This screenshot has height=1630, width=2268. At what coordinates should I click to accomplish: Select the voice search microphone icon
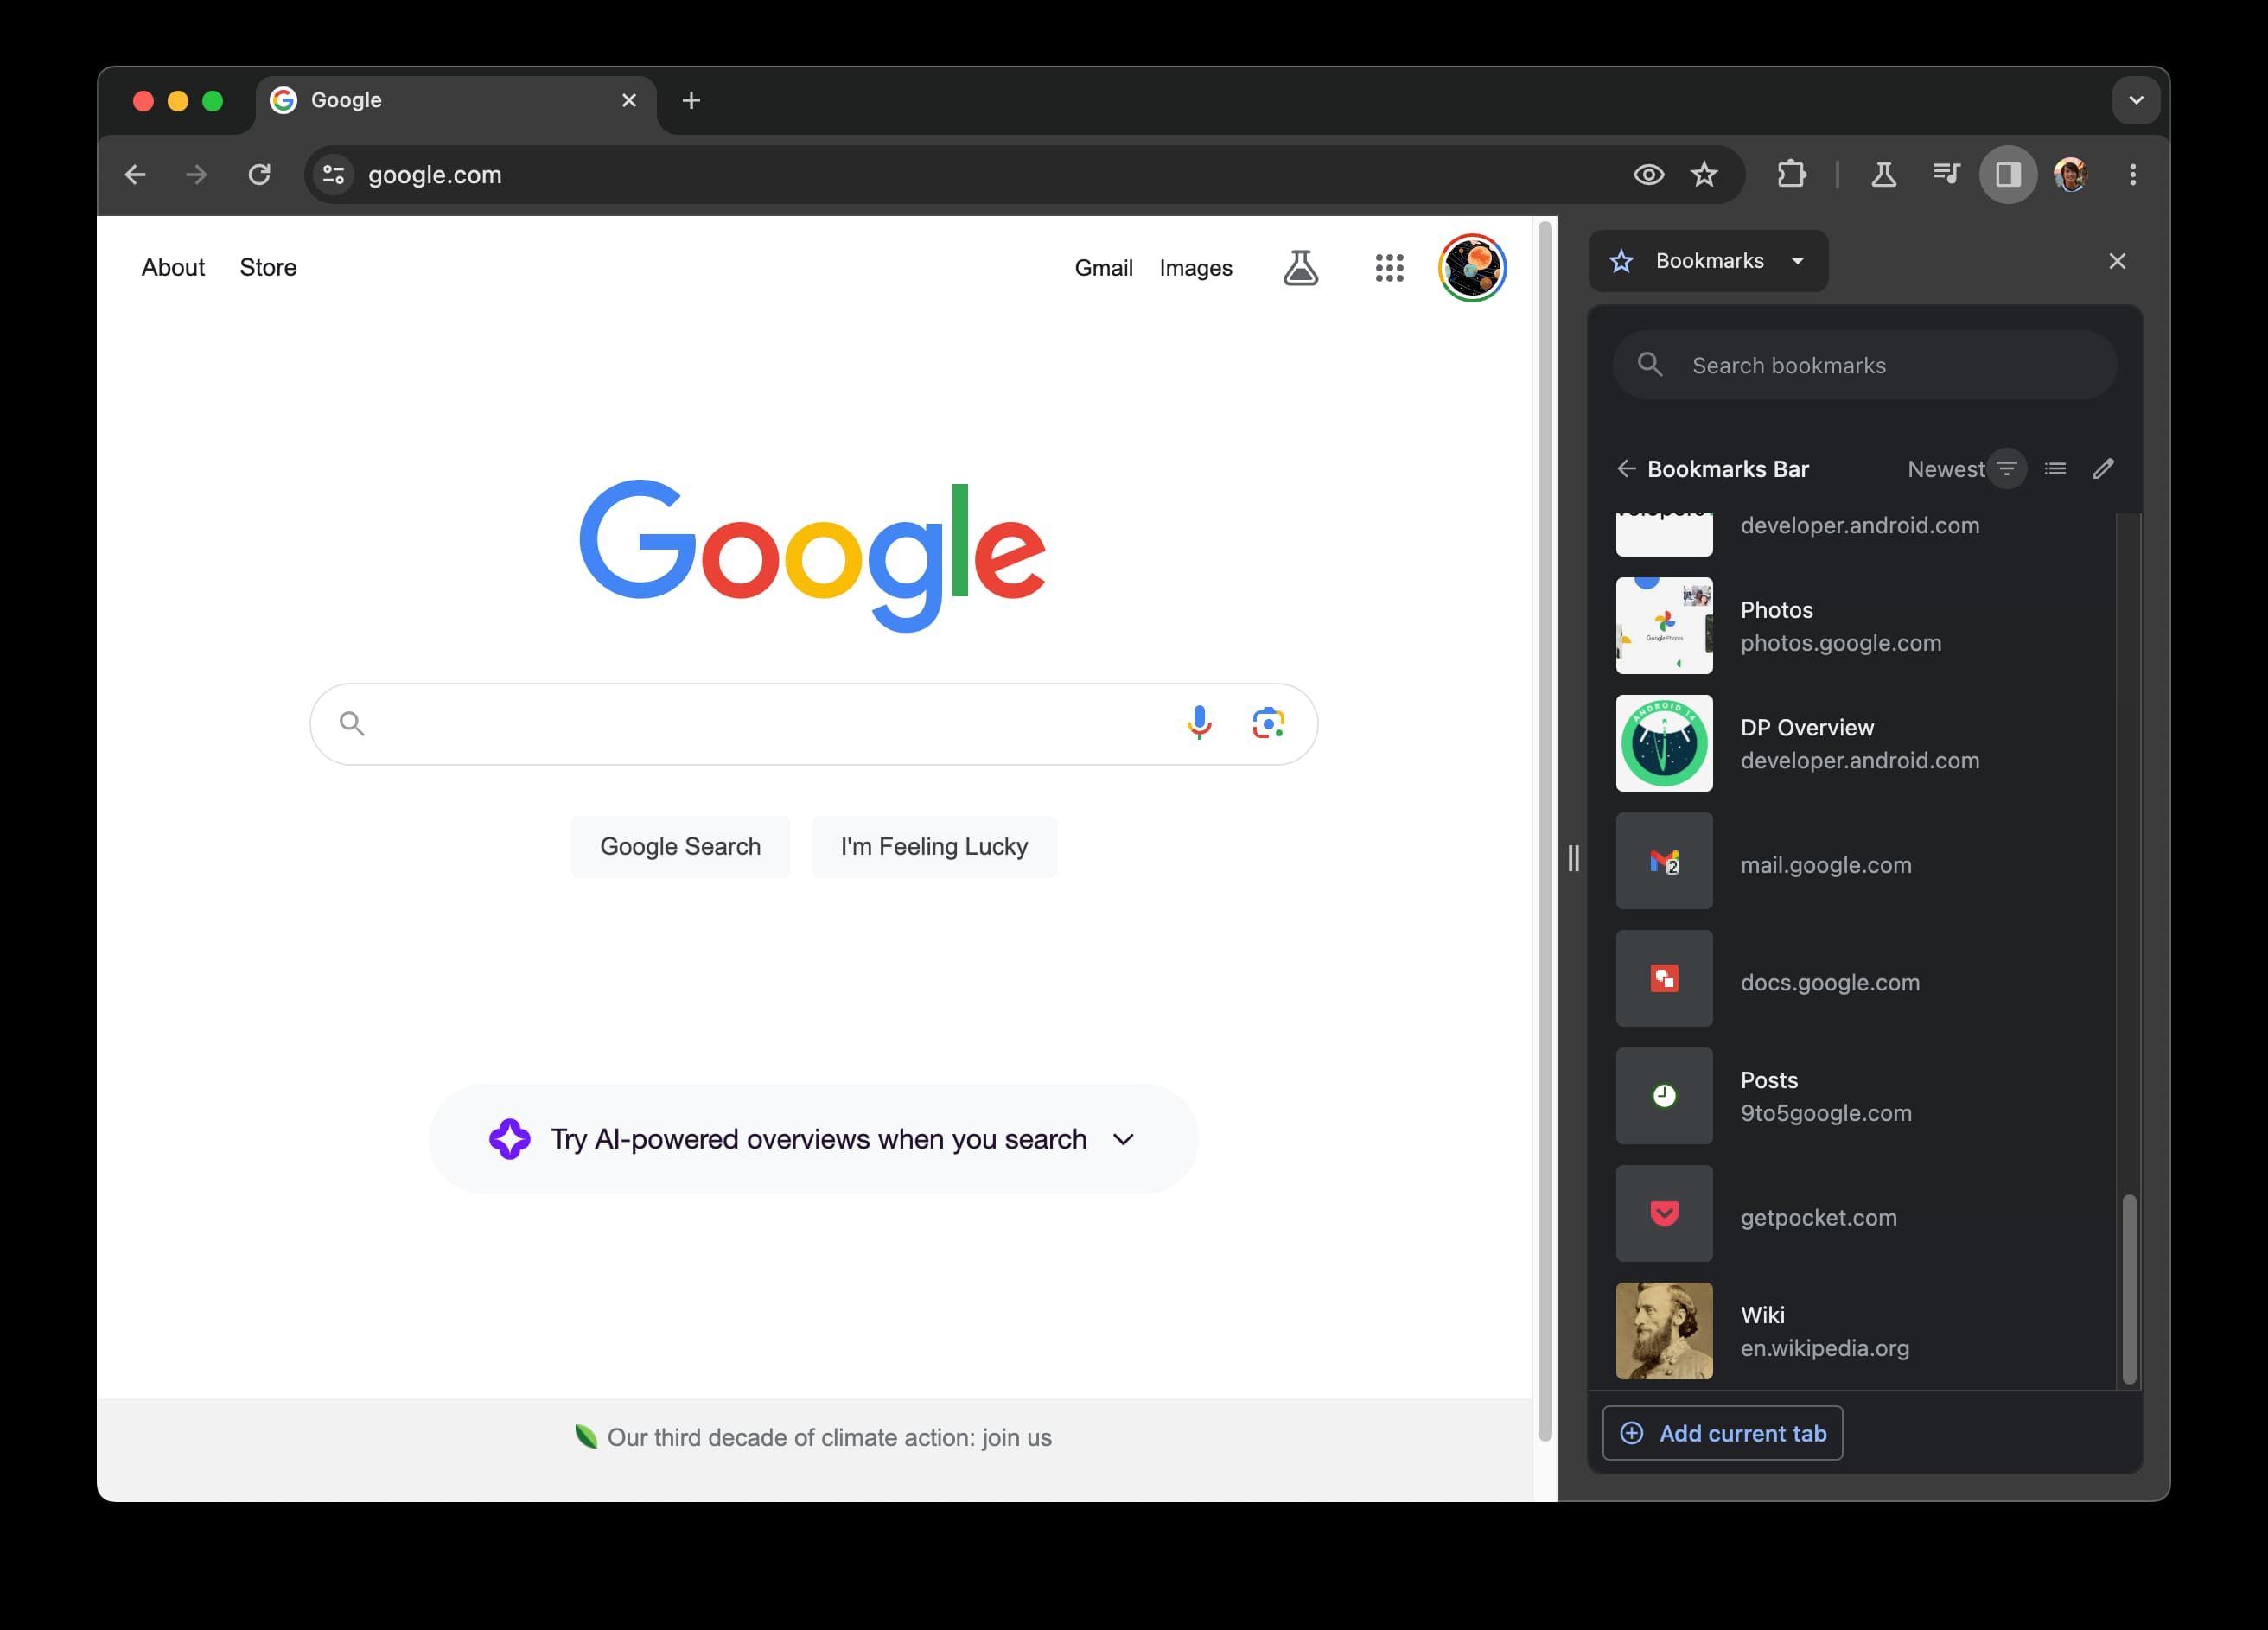click(1198, 723)
